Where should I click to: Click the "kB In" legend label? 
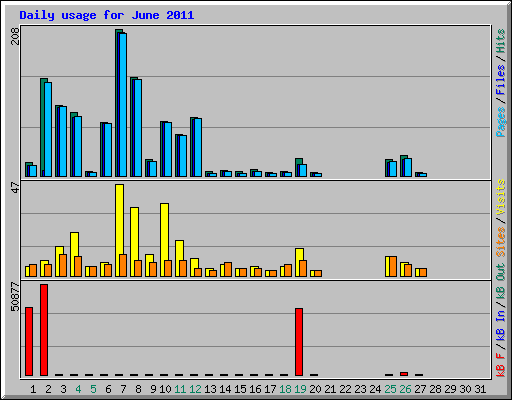(x=501, y=325)
